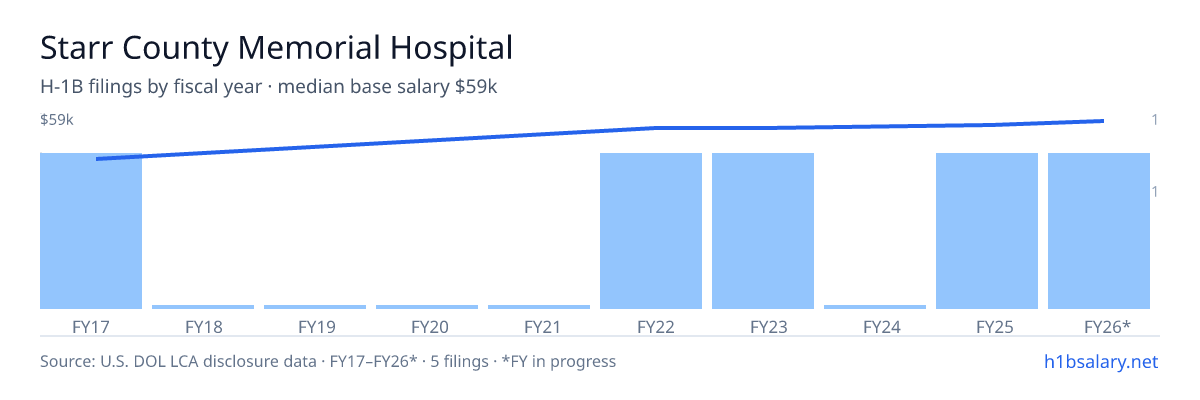The image size is (1200, 400).
Task: Click the FY22 filings bar
Action: point(651,231)
